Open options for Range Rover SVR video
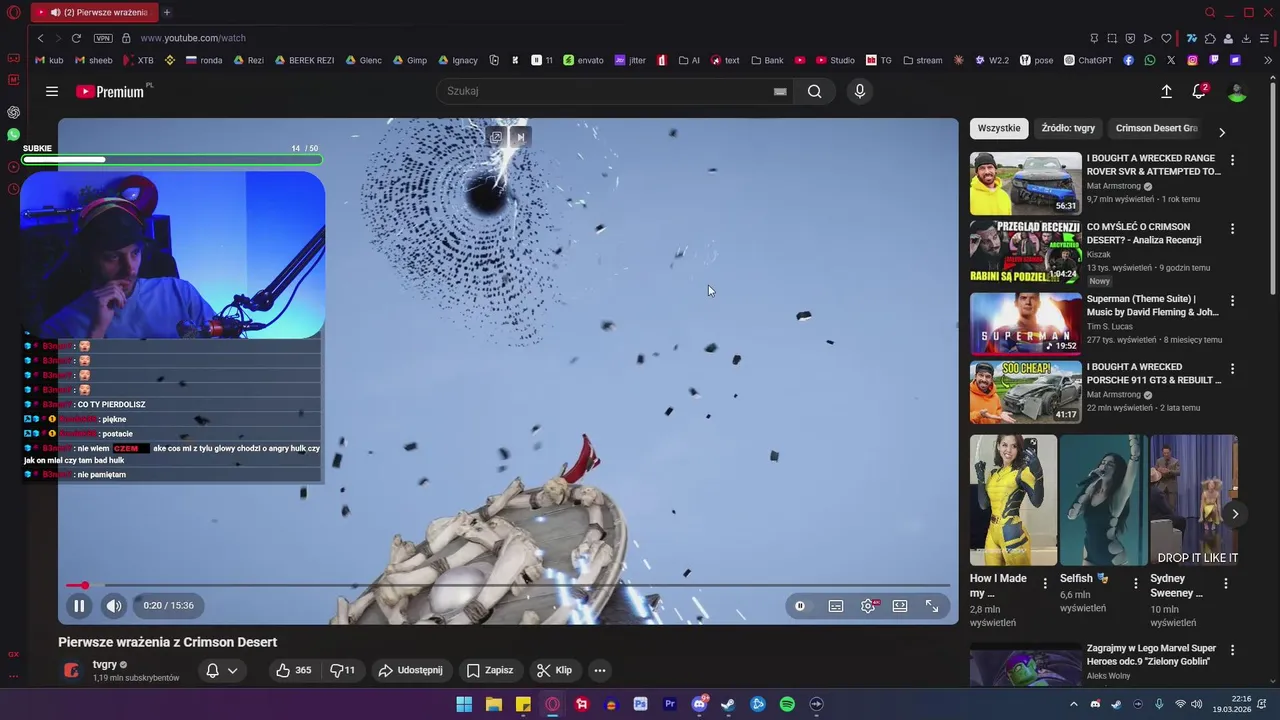 [x=1232, y=160]
